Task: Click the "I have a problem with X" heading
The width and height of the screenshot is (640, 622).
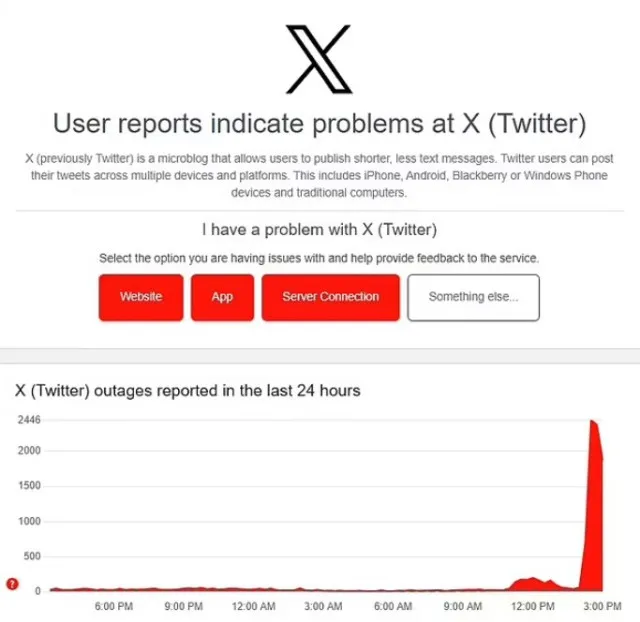Action: tap(320, 230)
